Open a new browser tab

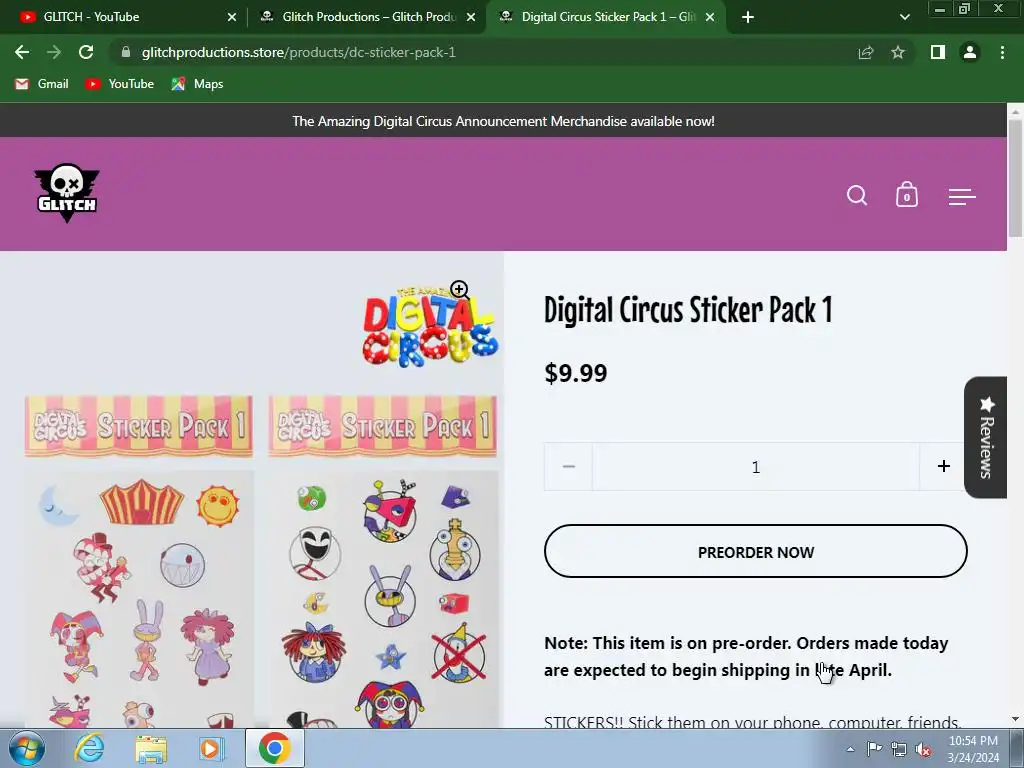748,17
